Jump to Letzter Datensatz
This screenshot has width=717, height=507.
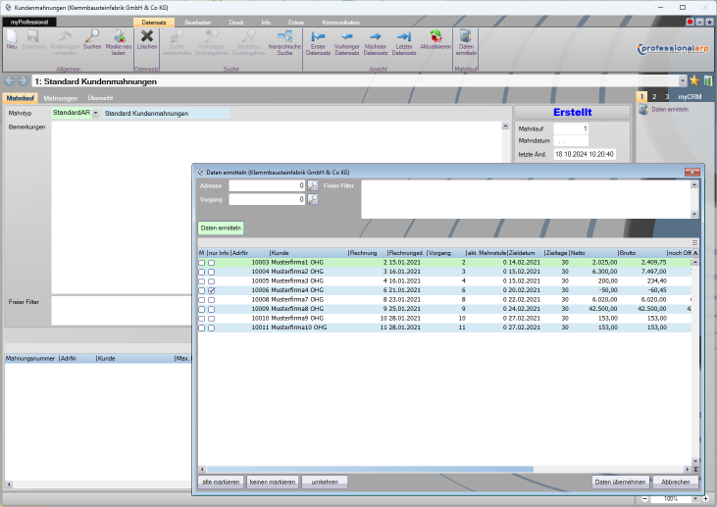(x=404, y=37)
